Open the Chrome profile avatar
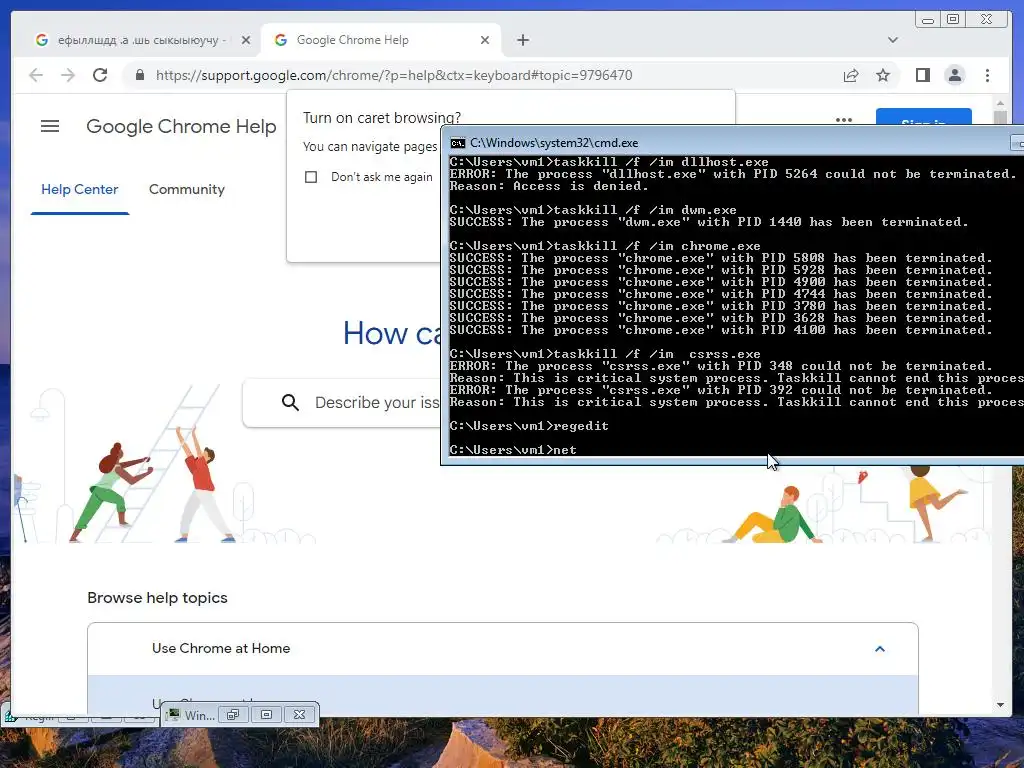 point(955,75)
